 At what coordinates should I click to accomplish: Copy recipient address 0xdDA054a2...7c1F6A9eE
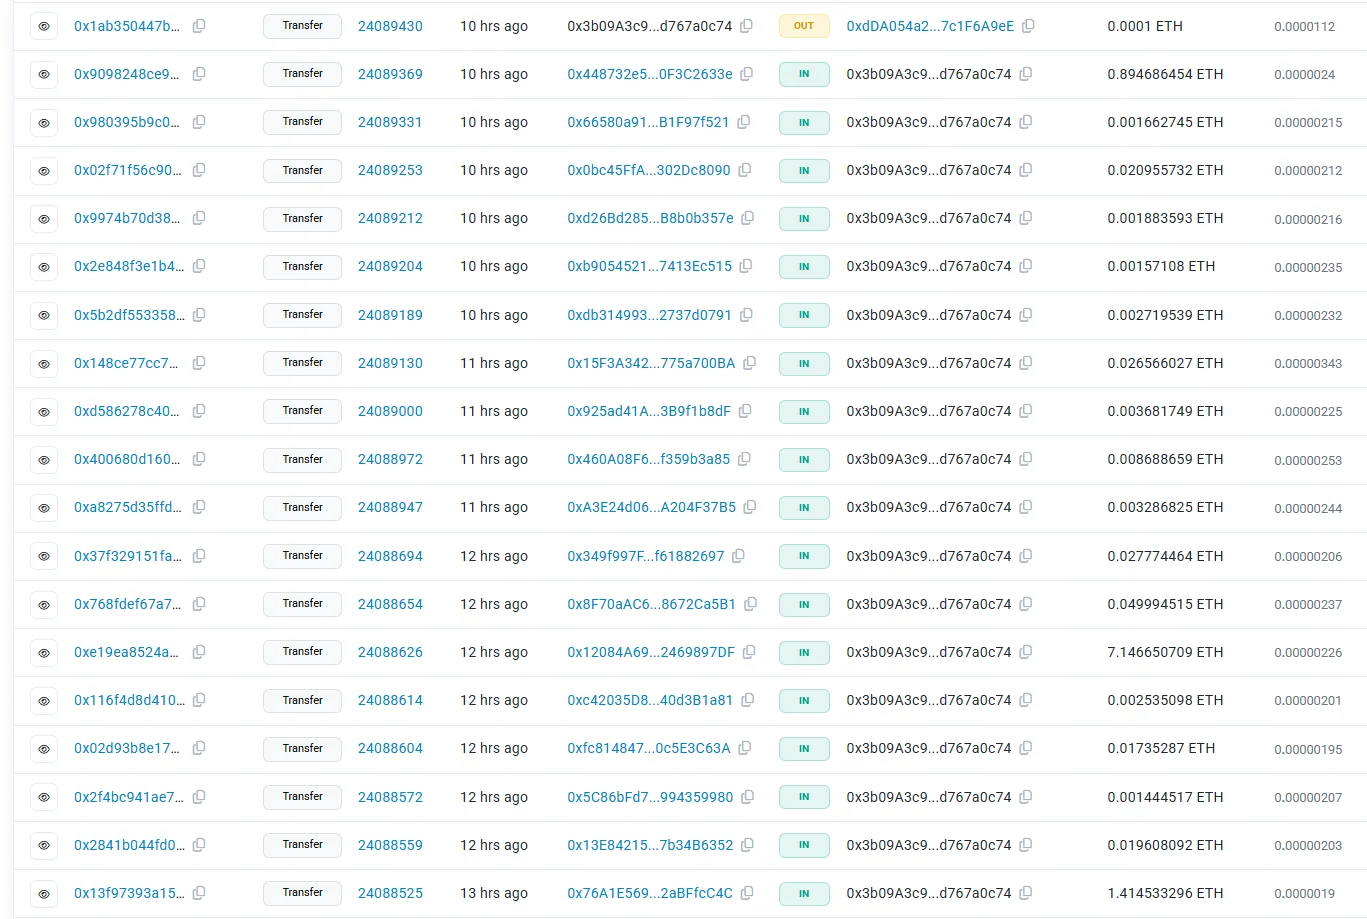pos(1028,26)
